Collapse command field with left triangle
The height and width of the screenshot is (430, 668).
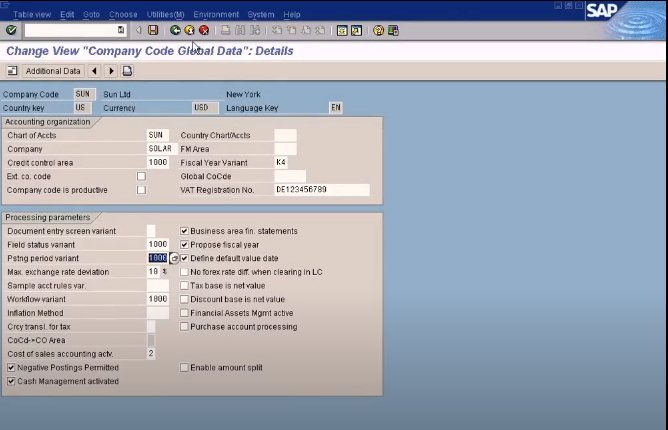(138, 30)
